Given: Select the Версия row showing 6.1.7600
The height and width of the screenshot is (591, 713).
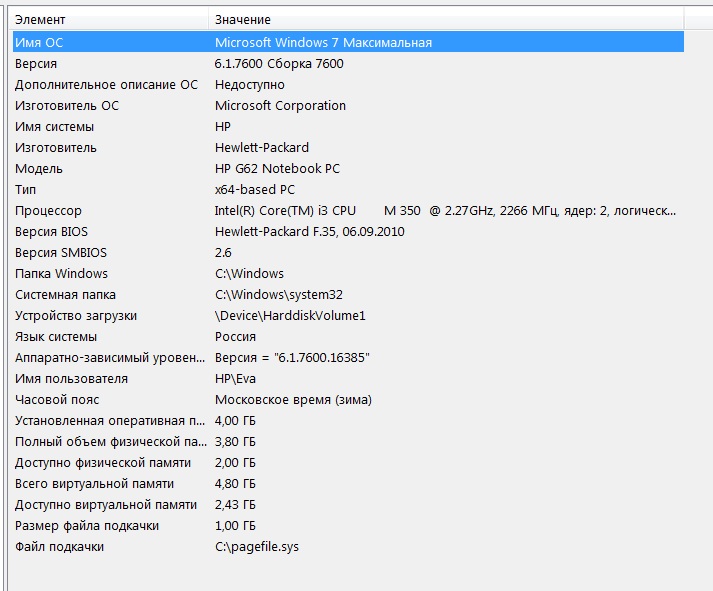Looking at the screenshot, I should point(348,64).
